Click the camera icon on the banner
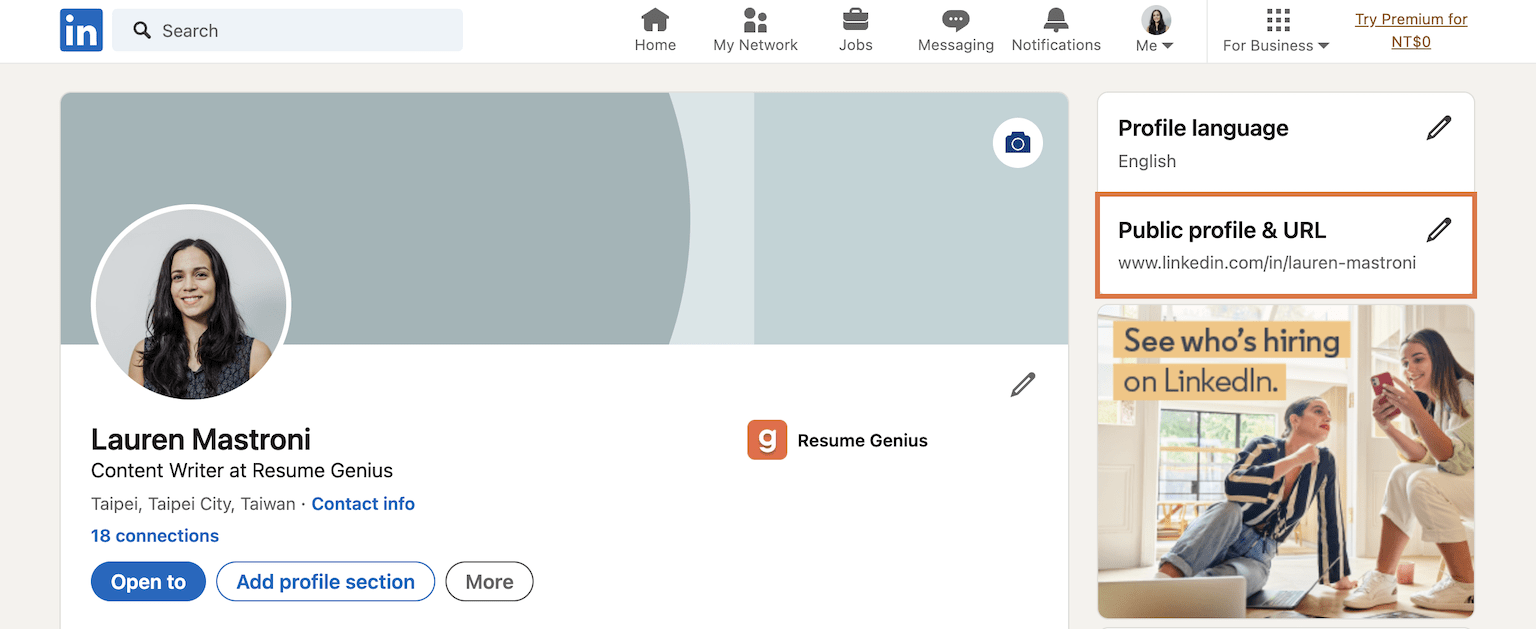This screenshot has height=629, width=1536. tap(1017, 142)
